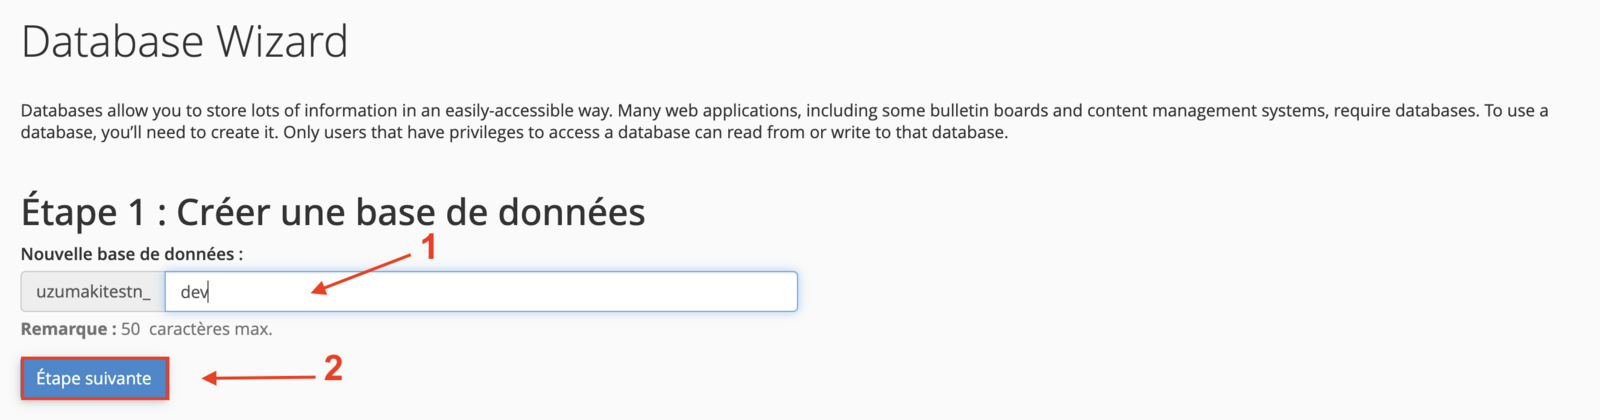Image resolution: width=1600 pixels, height=420 pixels.
Task: Click the word "Wizard" in the title
Action: point(282,42)
